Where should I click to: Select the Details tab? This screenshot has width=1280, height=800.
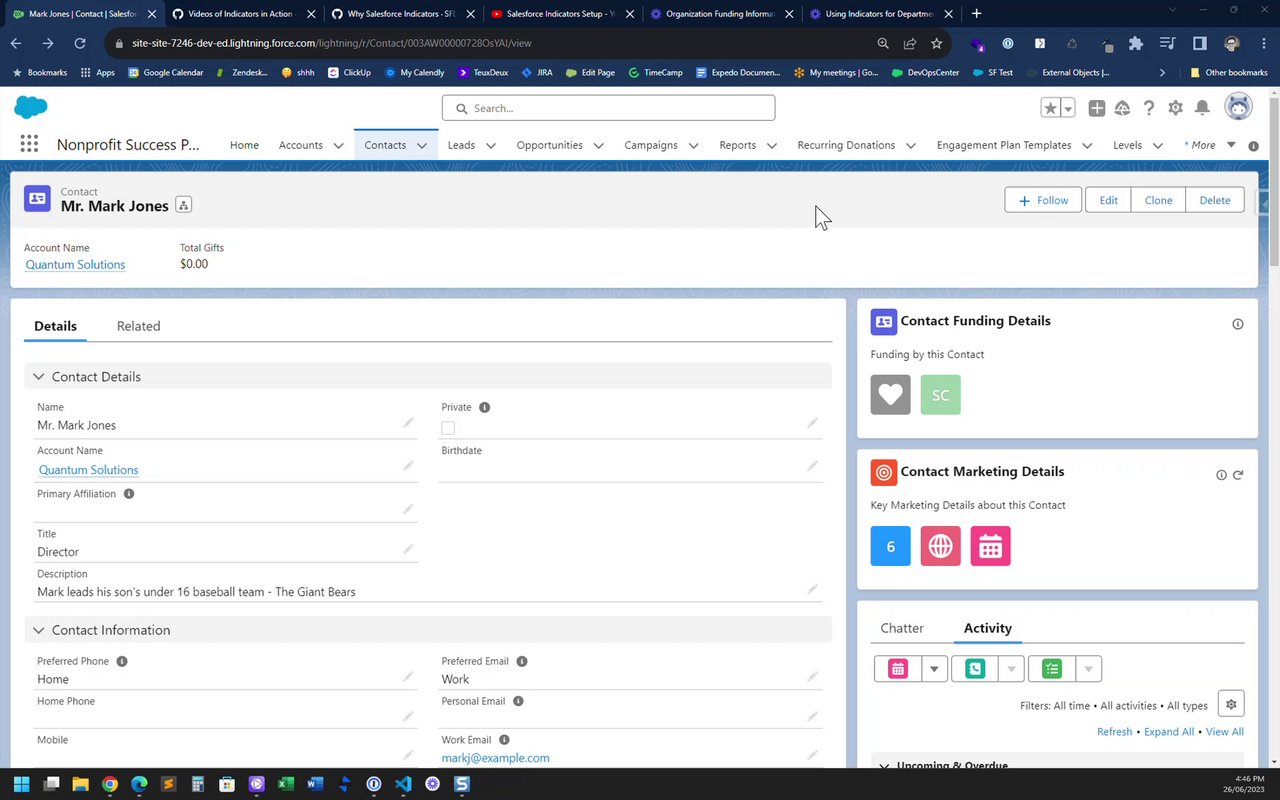pos(55,326)
